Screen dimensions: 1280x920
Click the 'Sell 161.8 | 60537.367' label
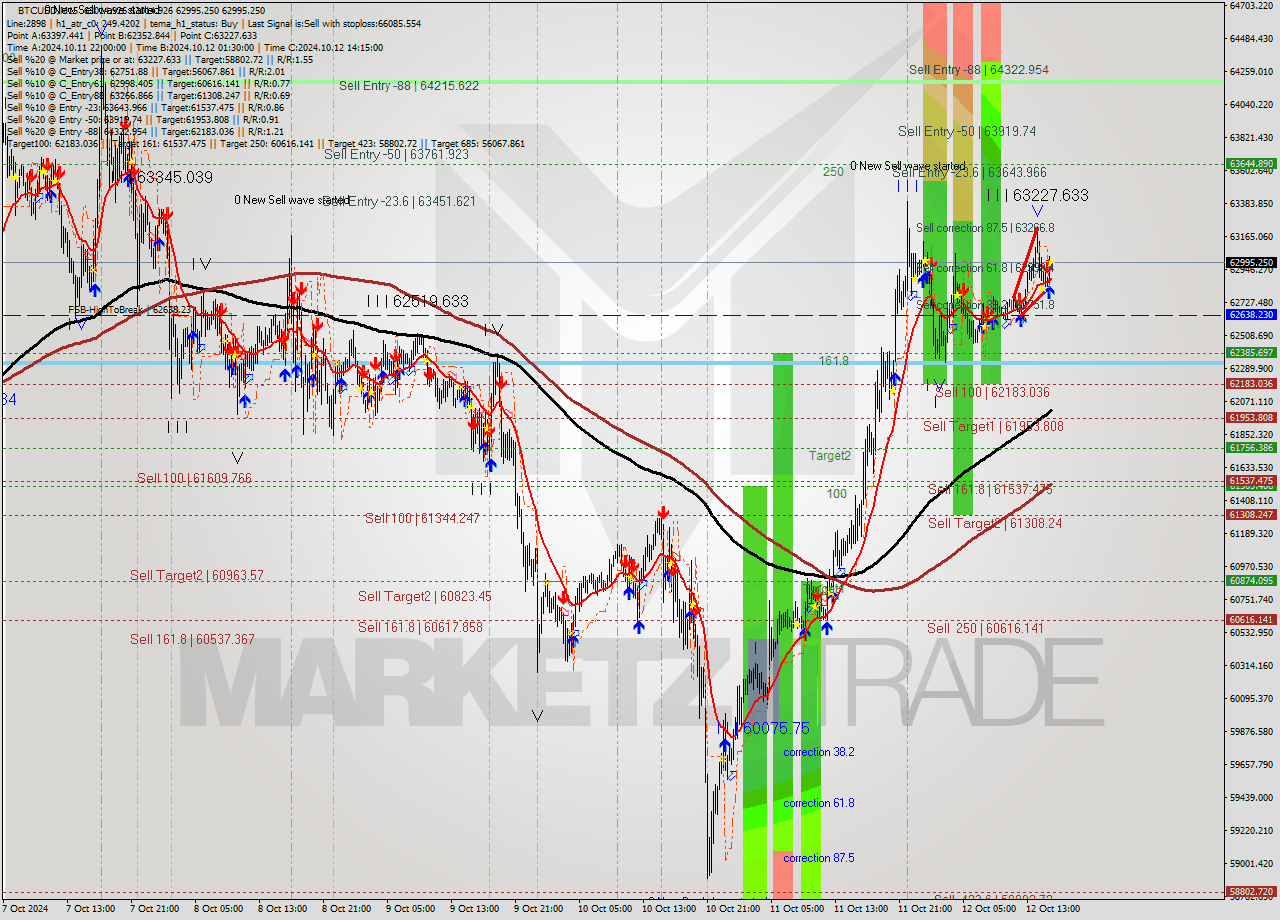point(192,640)
